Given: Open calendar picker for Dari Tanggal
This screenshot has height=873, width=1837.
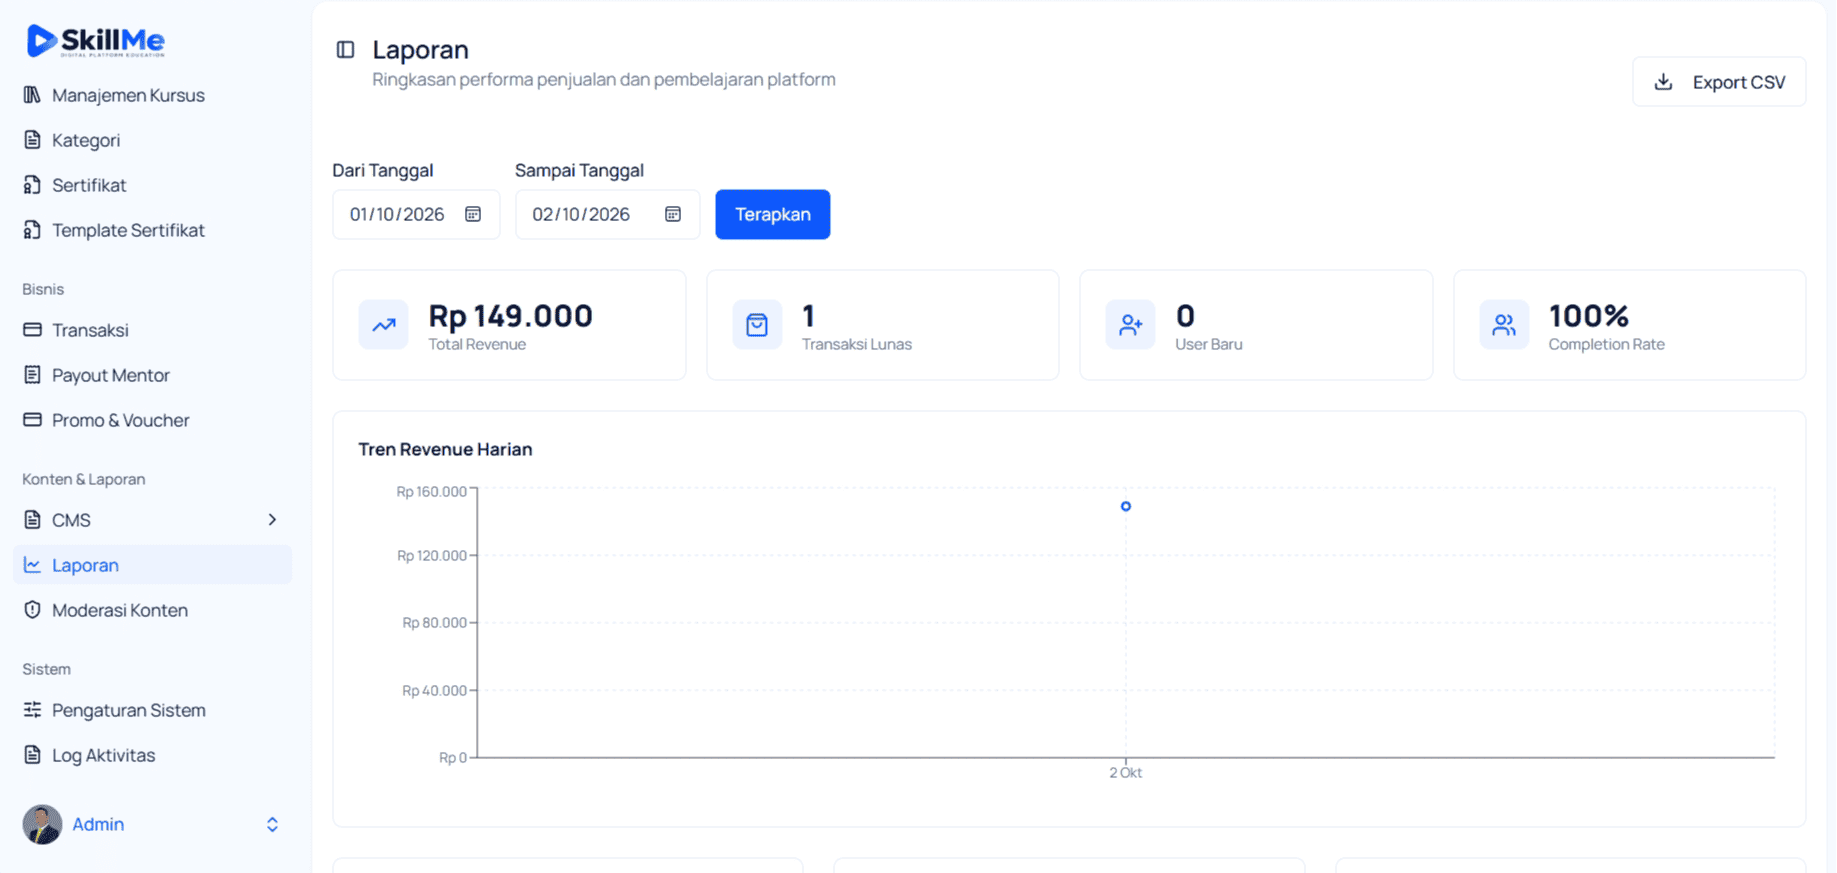Looking at the screenshot, I should coord(473,214).
